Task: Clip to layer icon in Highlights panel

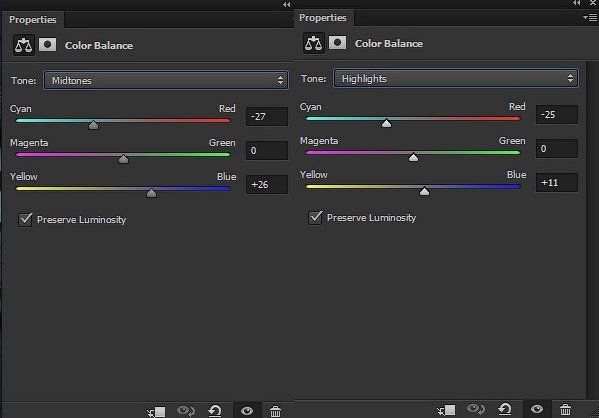Action: coord(447,410)
